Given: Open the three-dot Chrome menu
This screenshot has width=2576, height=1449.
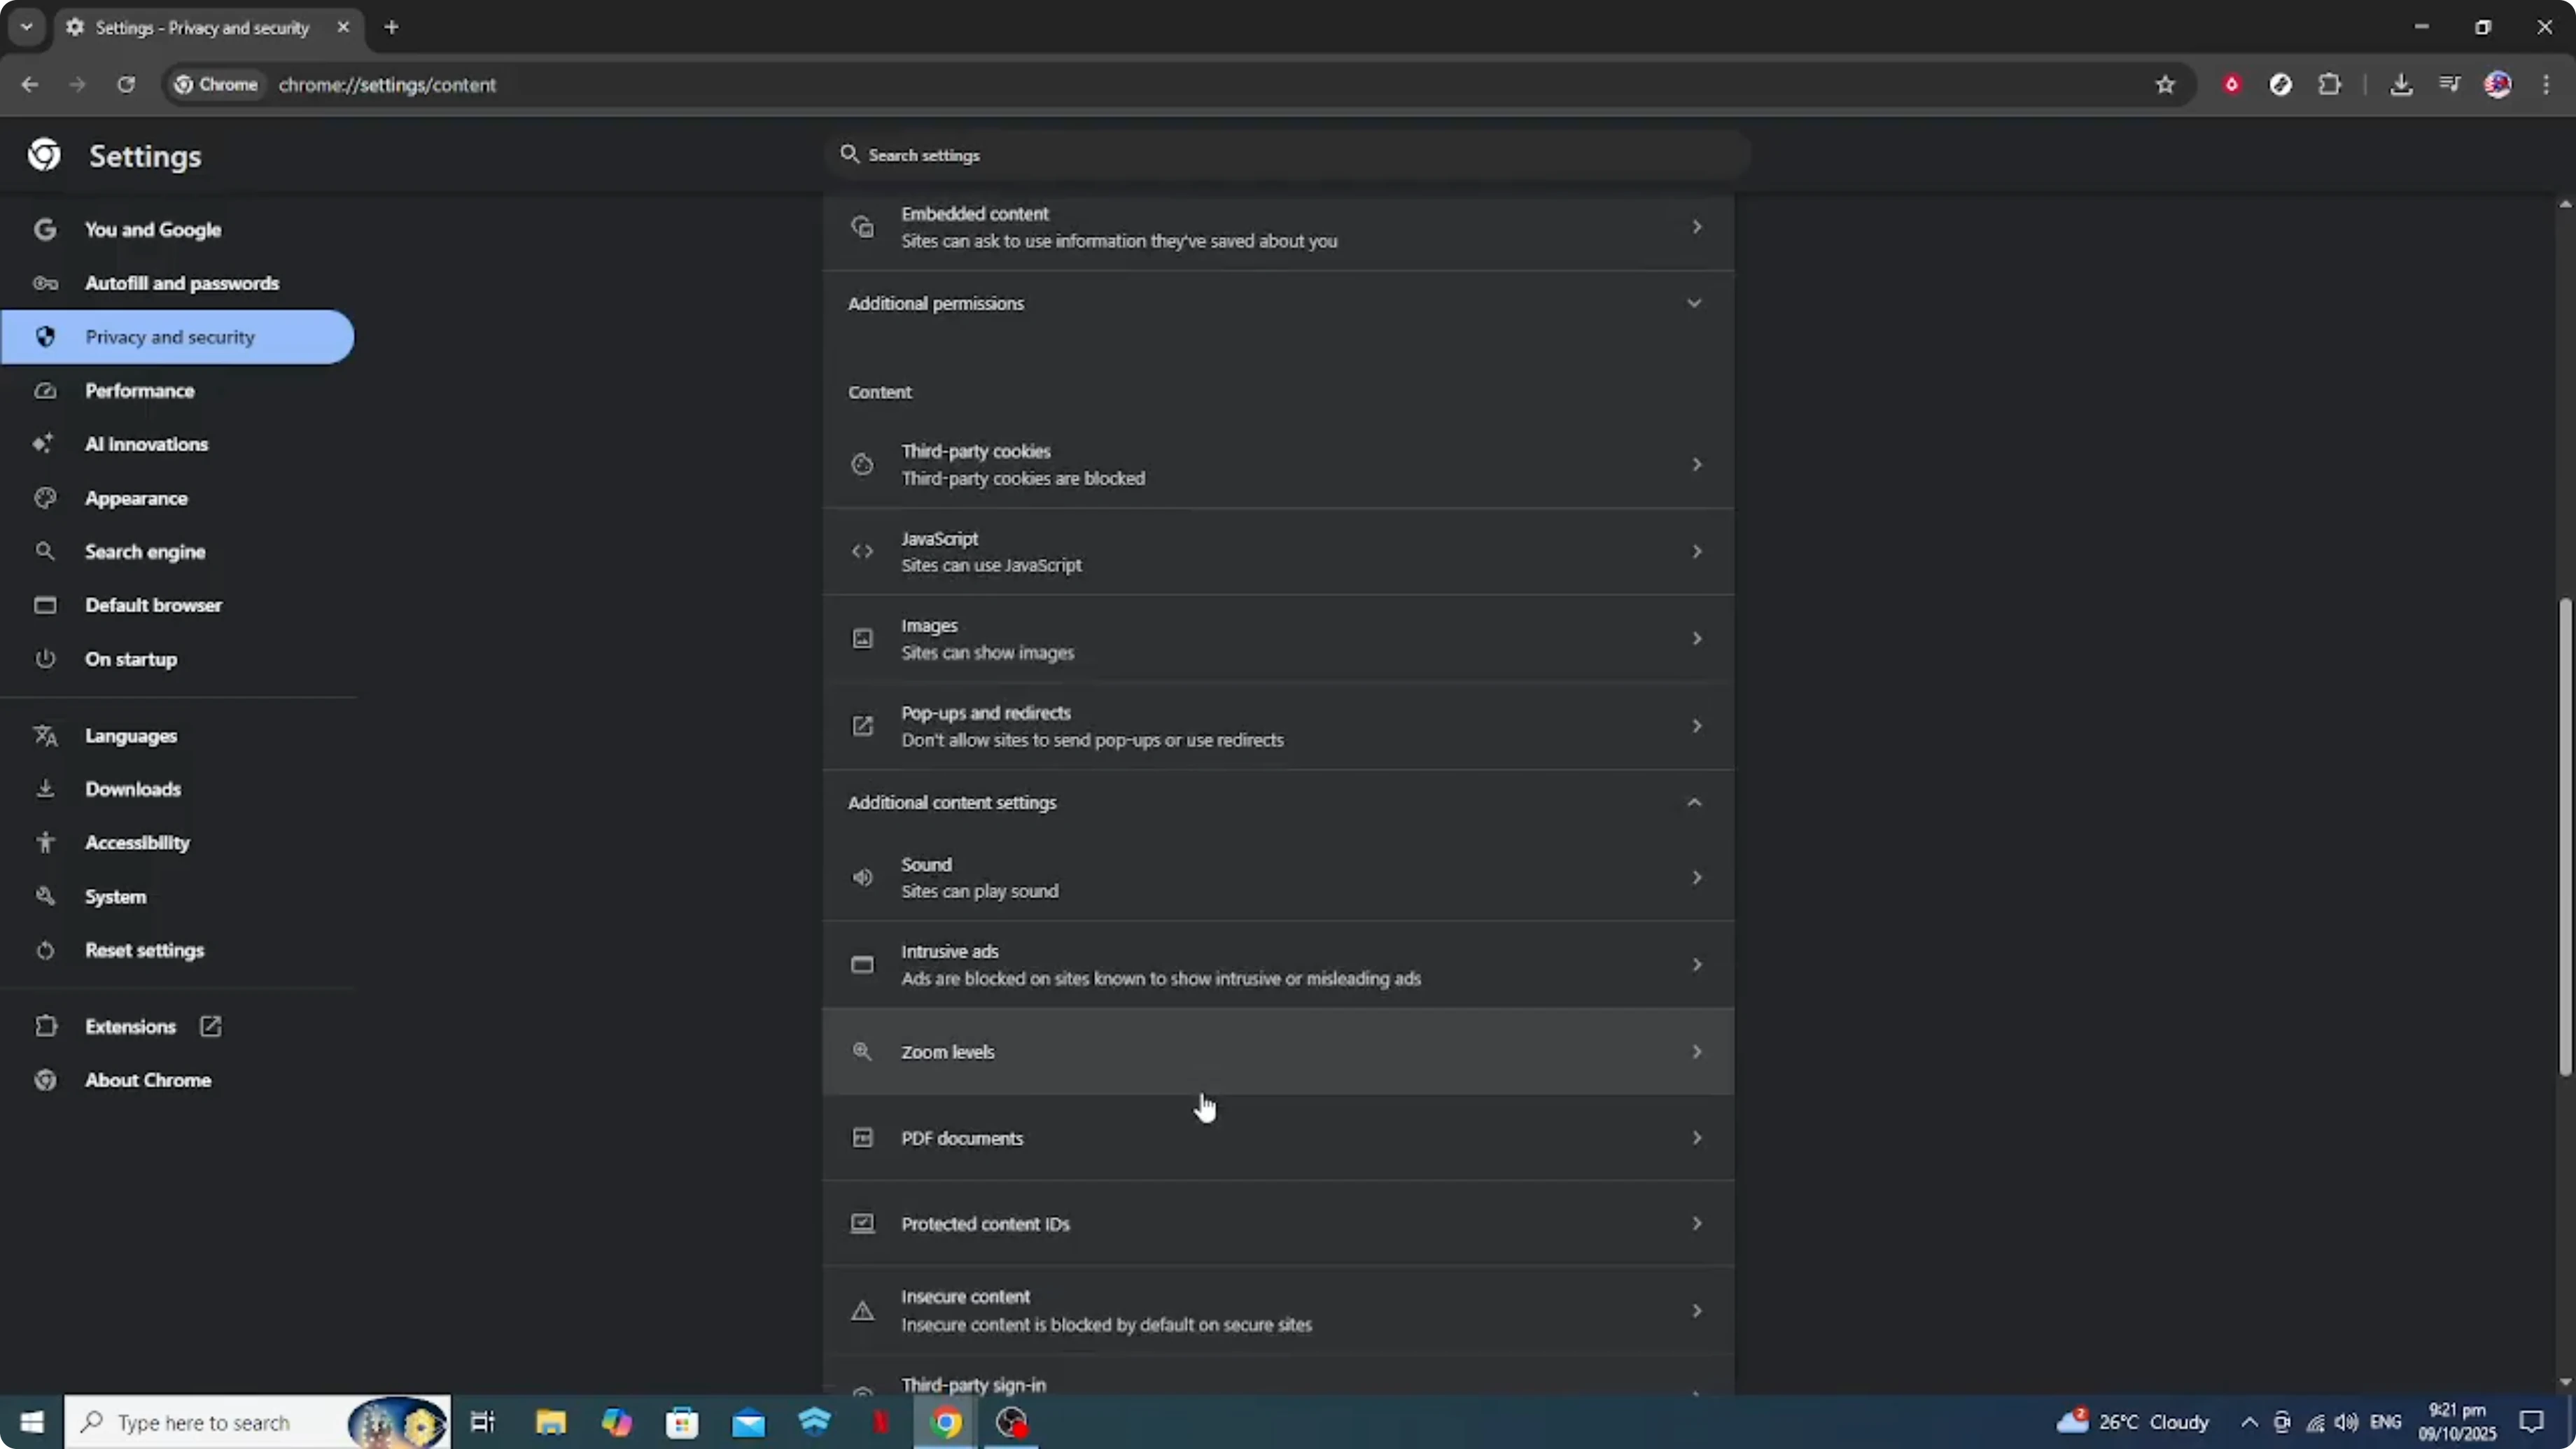Looking at the screenshot, I should [x=2547, y=85].
